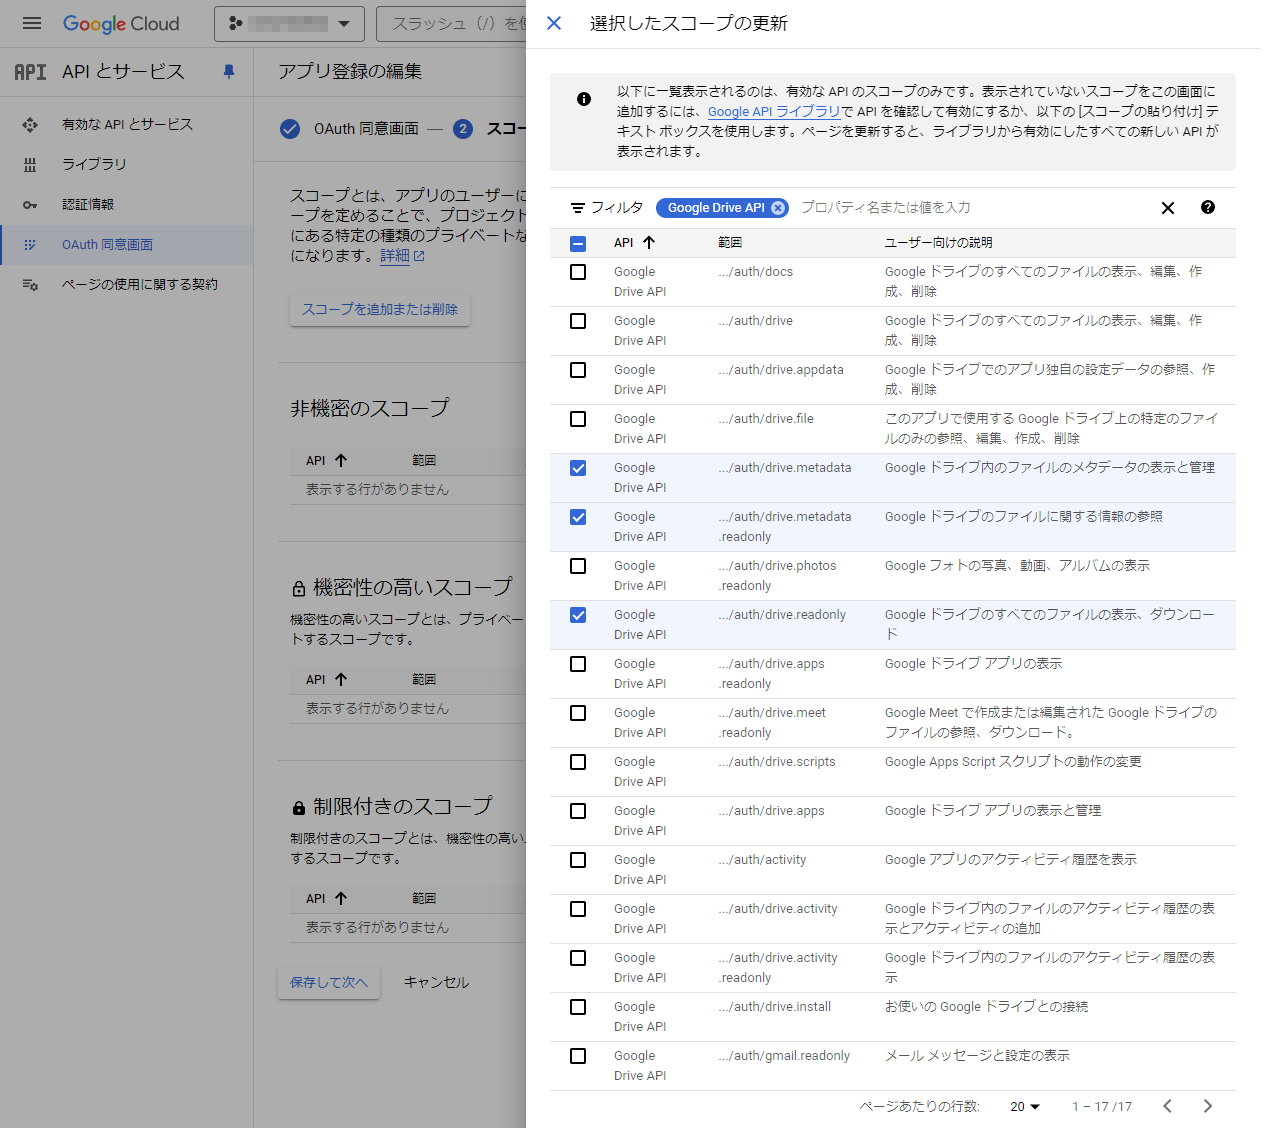Click the OAuth 同意画面 step checkmark
The width and height of the screenshot is (1264, 1128).
[x=290, y=129]
